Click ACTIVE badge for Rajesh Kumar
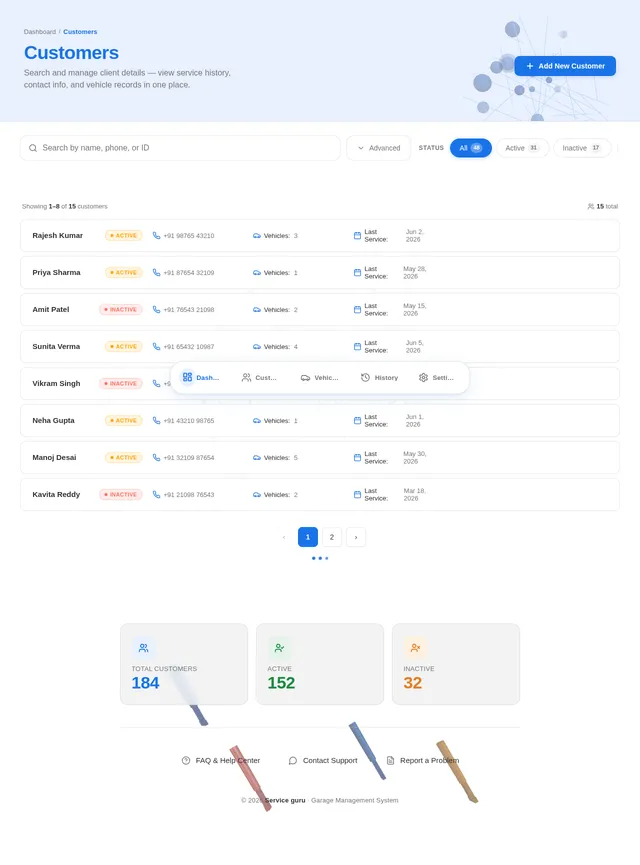The image size is (640, 865). (124, 236)
